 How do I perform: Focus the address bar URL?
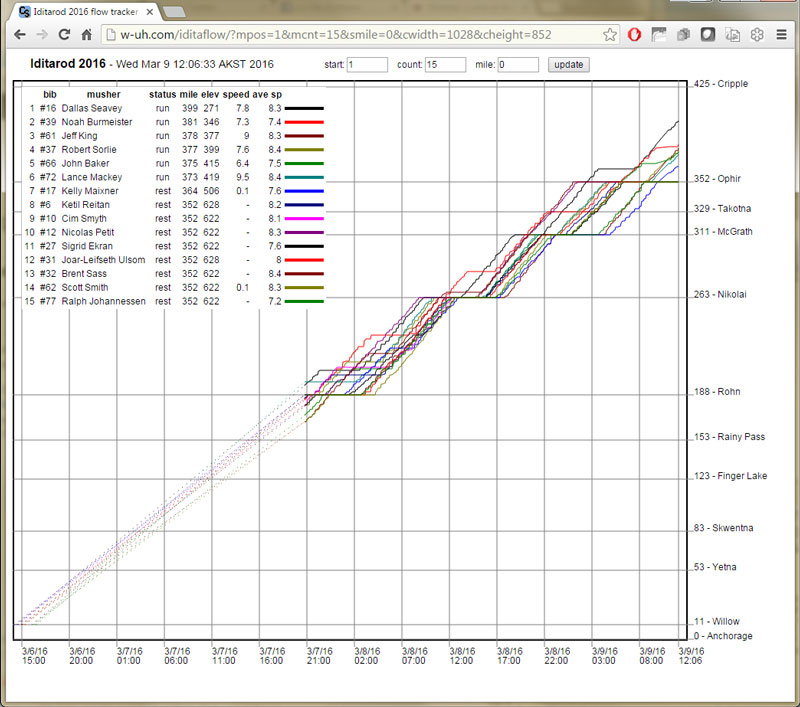[x=336, y=35]
